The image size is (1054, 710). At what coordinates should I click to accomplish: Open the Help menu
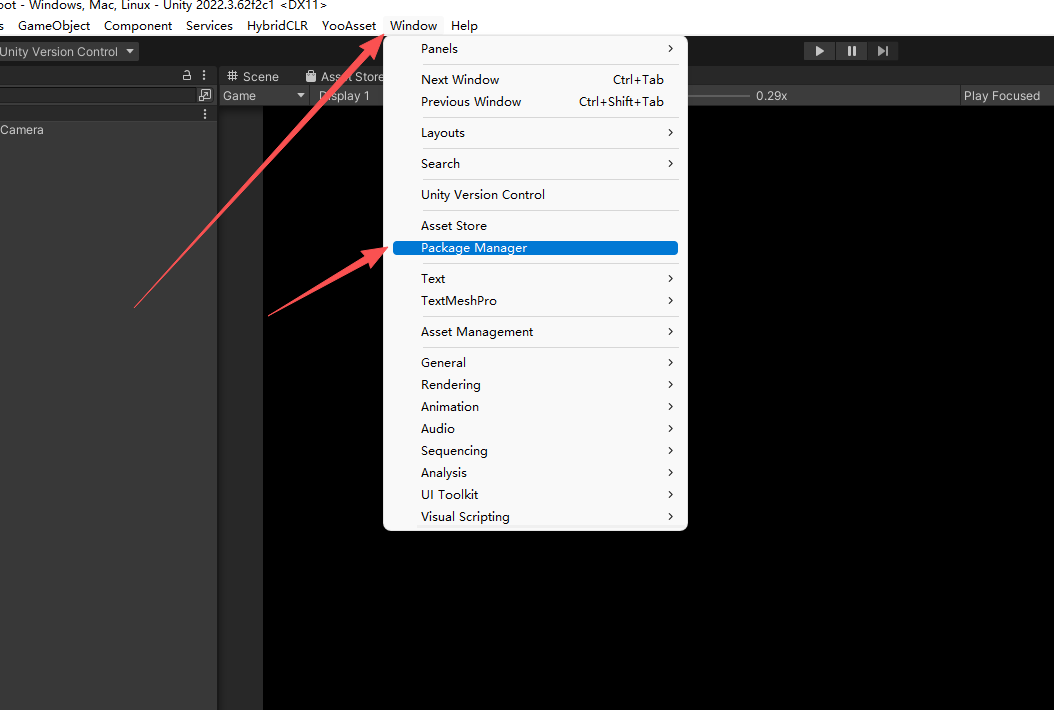coord(464,26)
